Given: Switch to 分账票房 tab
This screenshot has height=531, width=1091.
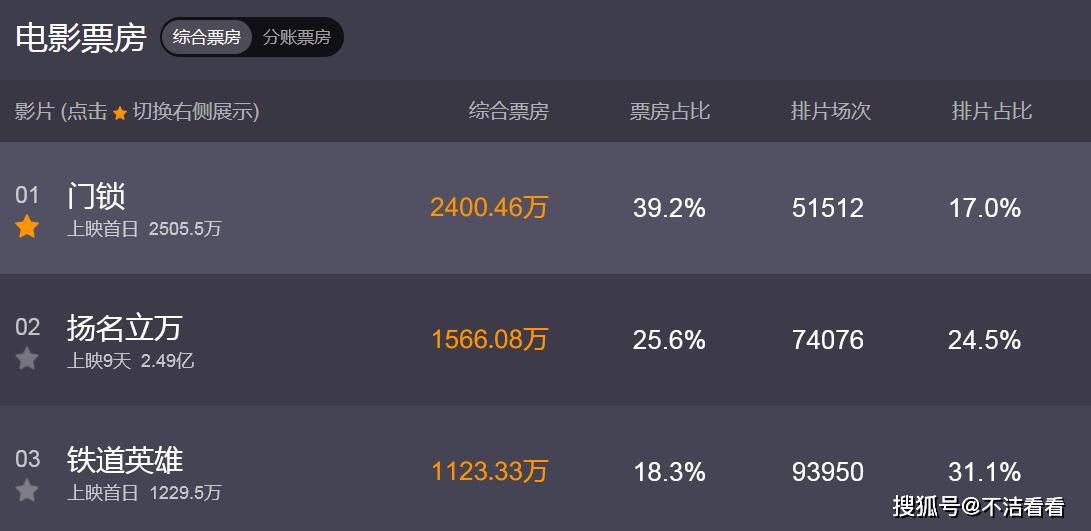Looking at the screenshot, I should coord(296,38).
